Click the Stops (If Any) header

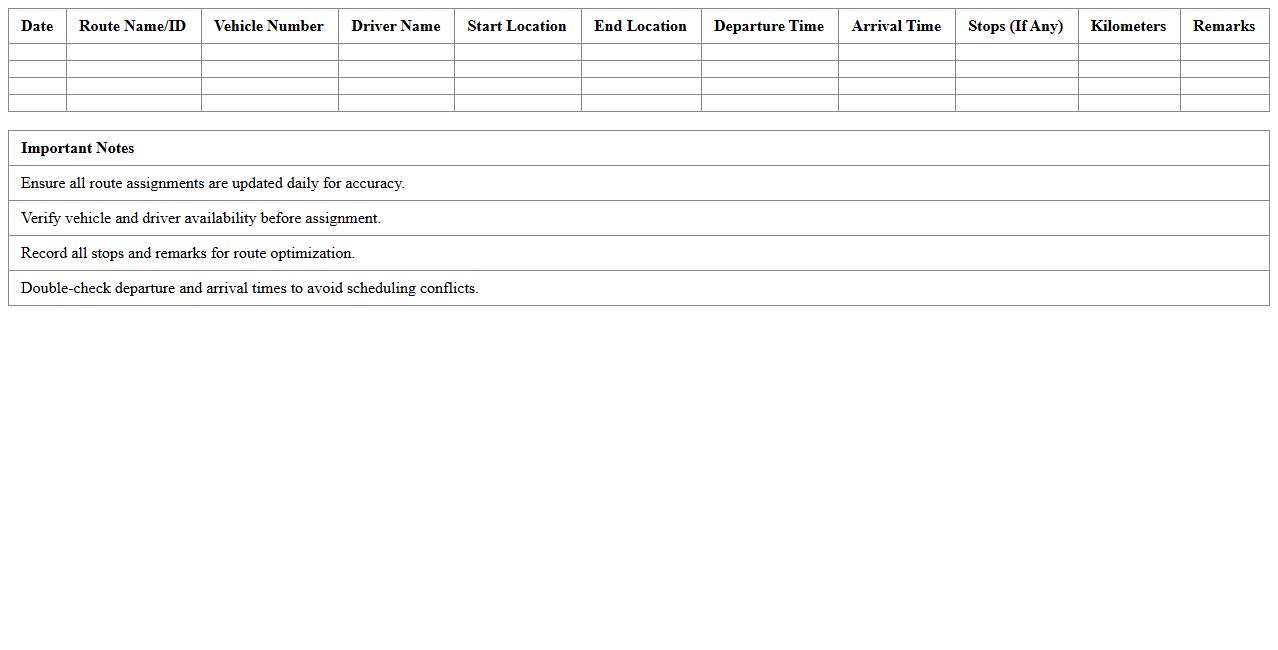1016,26
